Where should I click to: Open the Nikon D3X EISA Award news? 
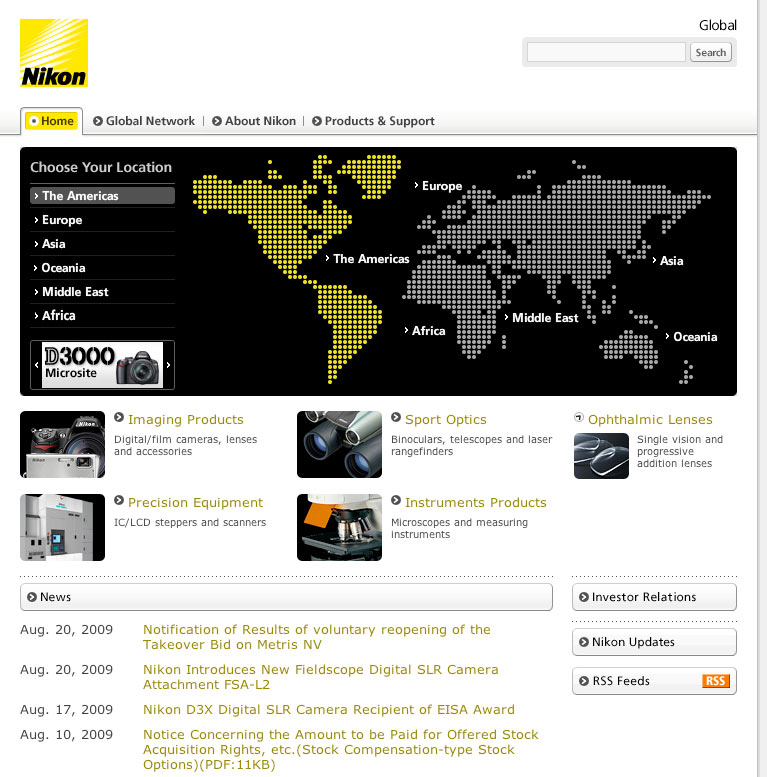pyautogui.click(x=329, y=710)
